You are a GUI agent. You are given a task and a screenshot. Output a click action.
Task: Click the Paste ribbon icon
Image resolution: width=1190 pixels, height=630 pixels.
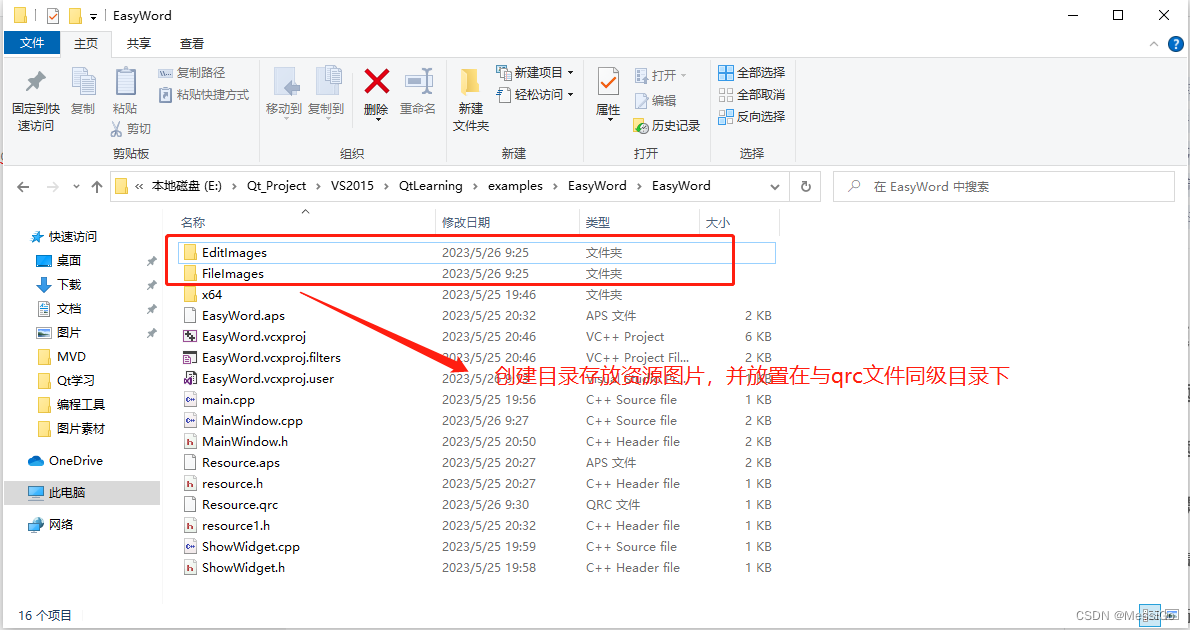click(125, 82)
